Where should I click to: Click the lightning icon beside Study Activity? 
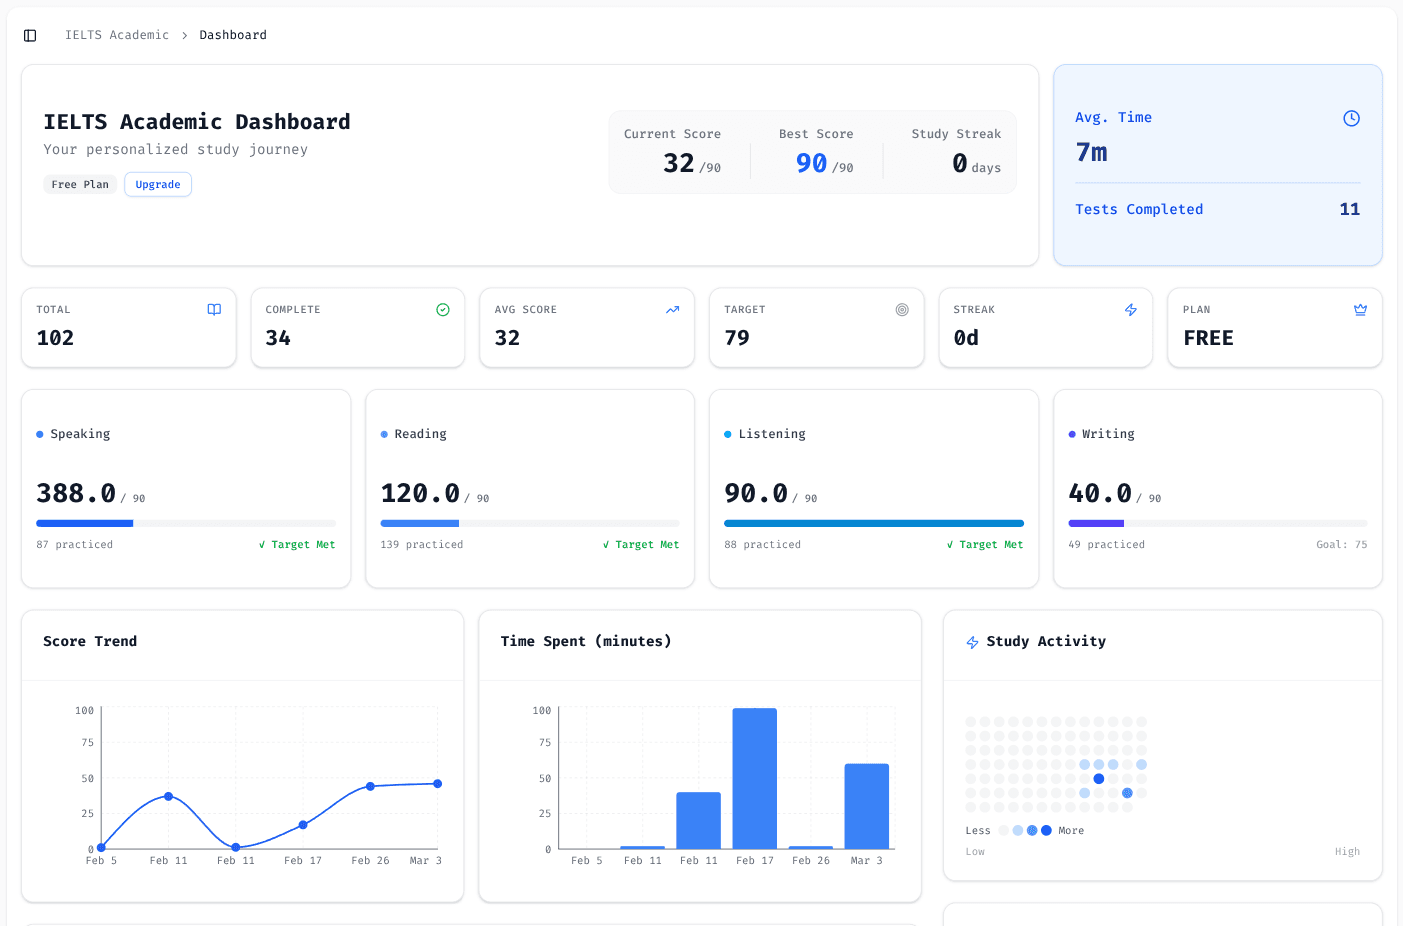tap(972, 642)
